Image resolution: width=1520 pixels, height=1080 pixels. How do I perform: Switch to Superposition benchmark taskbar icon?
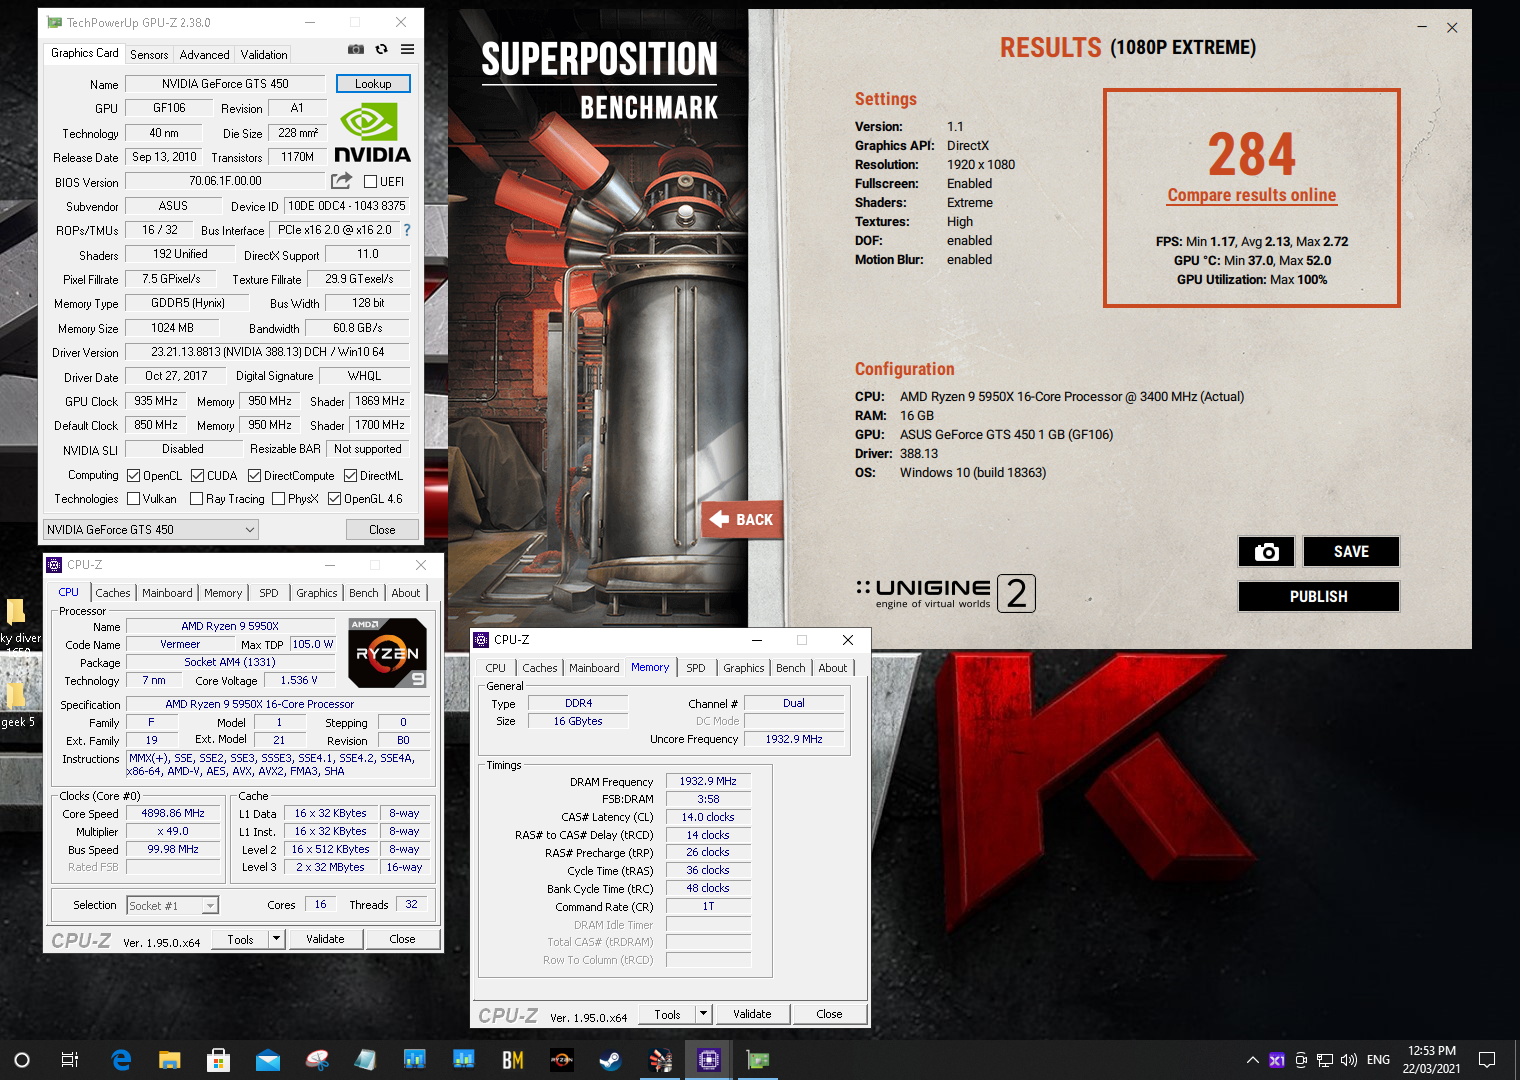point(660,1060)
